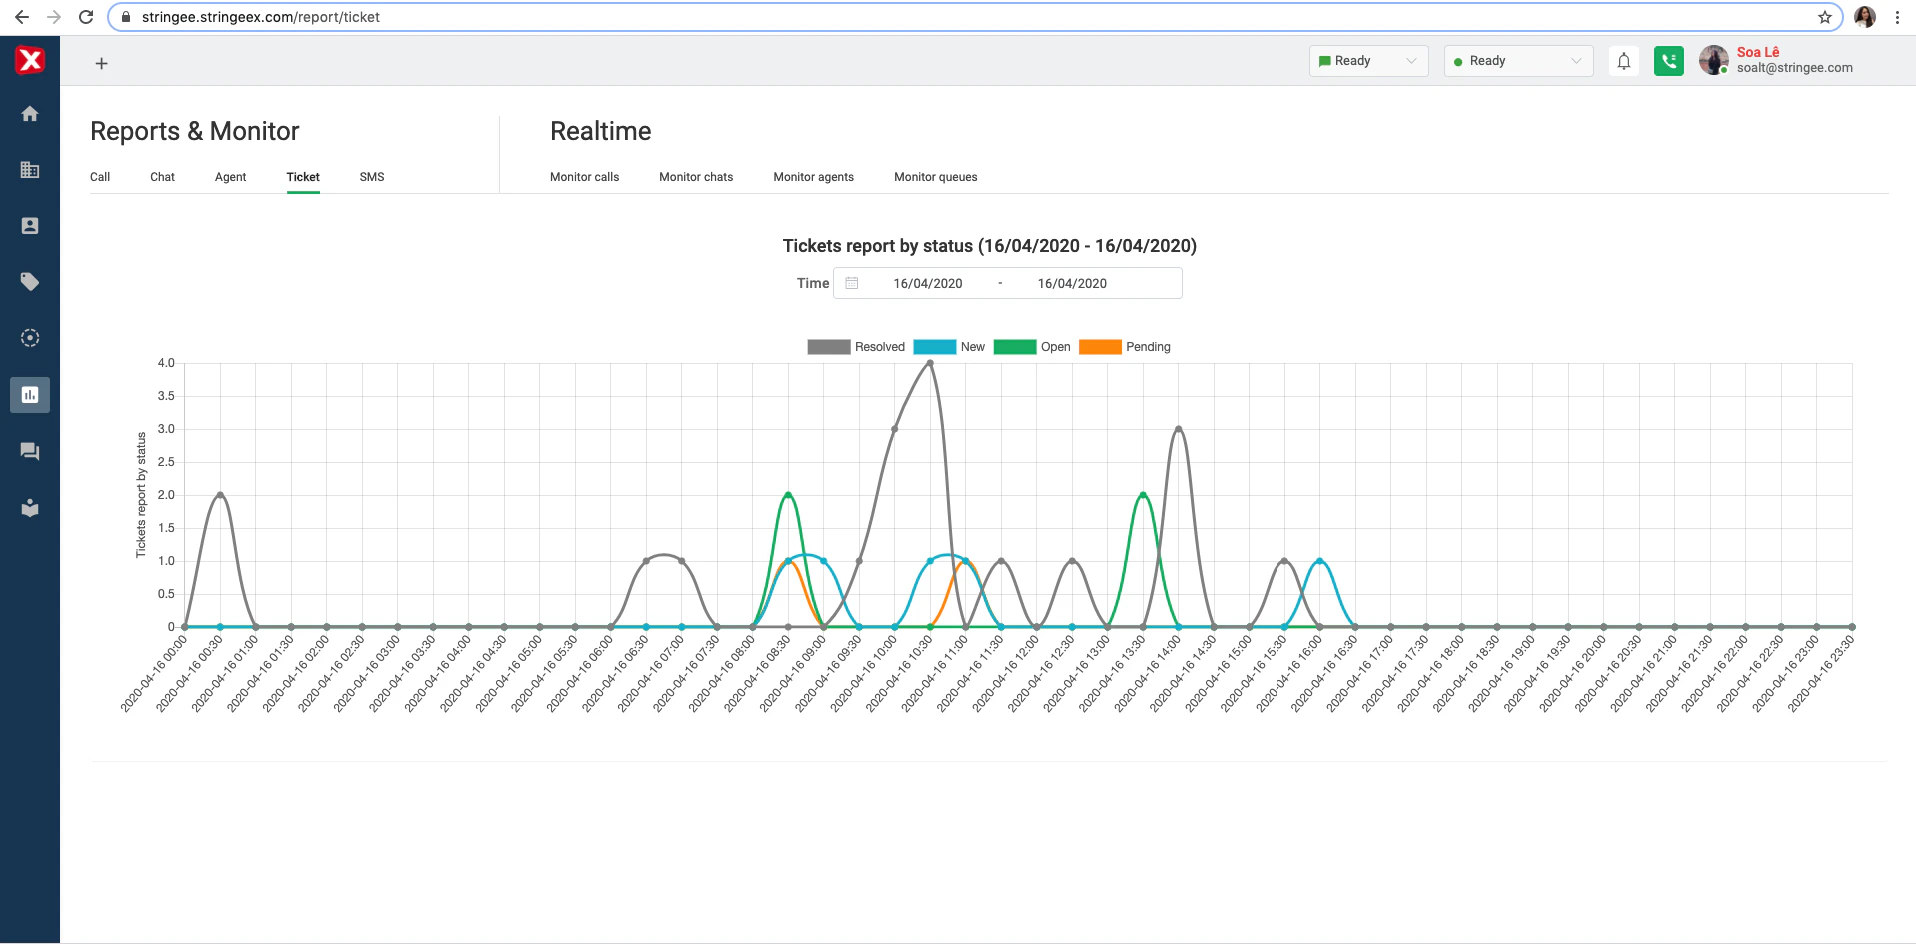This screenshot has width=1916, height=944.
Task: Click the start date 16/04/2020 field
Action: [927, 283]
